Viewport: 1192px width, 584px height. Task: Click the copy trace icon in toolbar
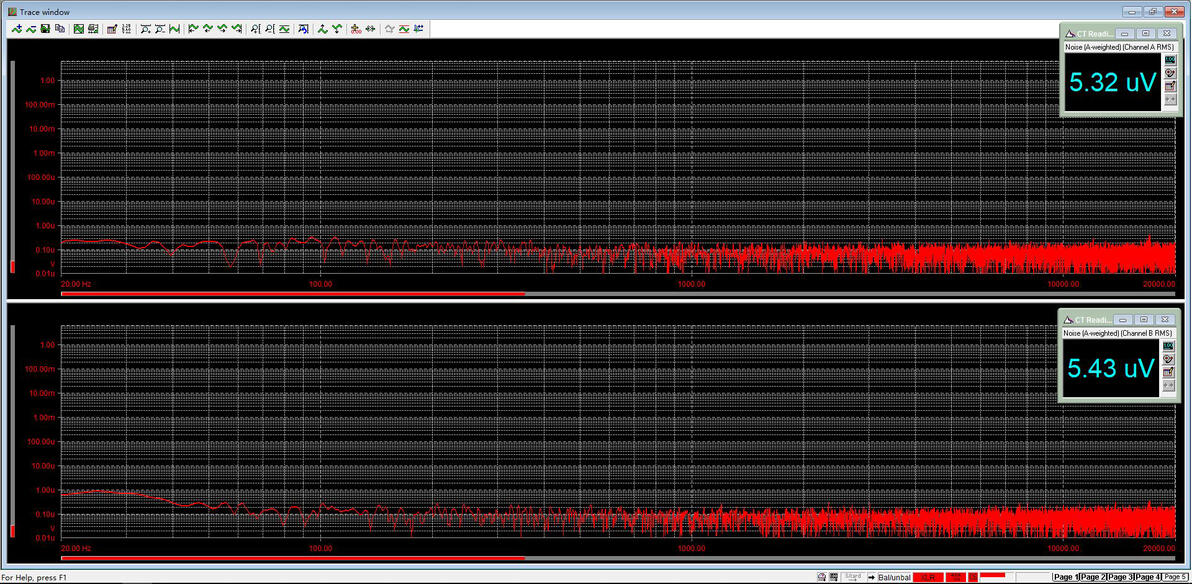59,29
